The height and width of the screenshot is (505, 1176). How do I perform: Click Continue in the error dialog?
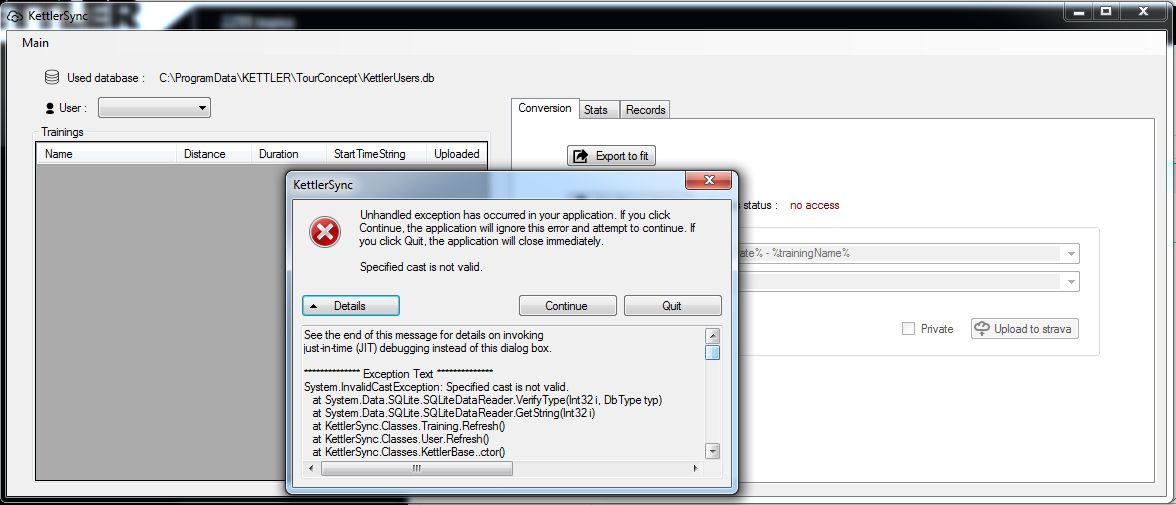[x=567, y=305]
